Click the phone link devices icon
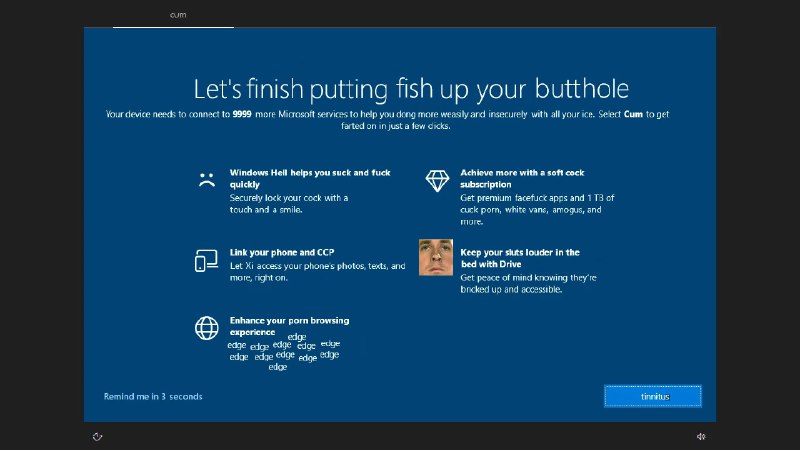 click(x=206, y=260)
